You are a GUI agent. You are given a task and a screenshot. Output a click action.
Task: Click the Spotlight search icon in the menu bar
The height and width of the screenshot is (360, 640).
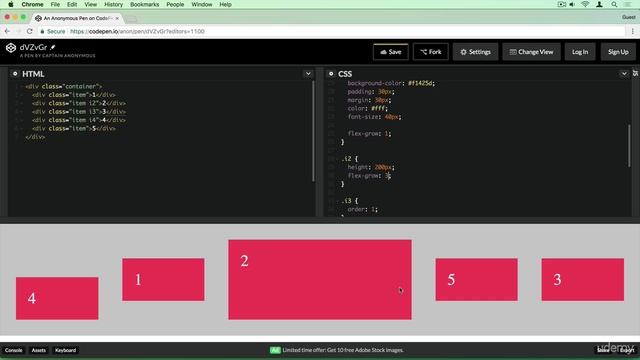click(614, 4)
